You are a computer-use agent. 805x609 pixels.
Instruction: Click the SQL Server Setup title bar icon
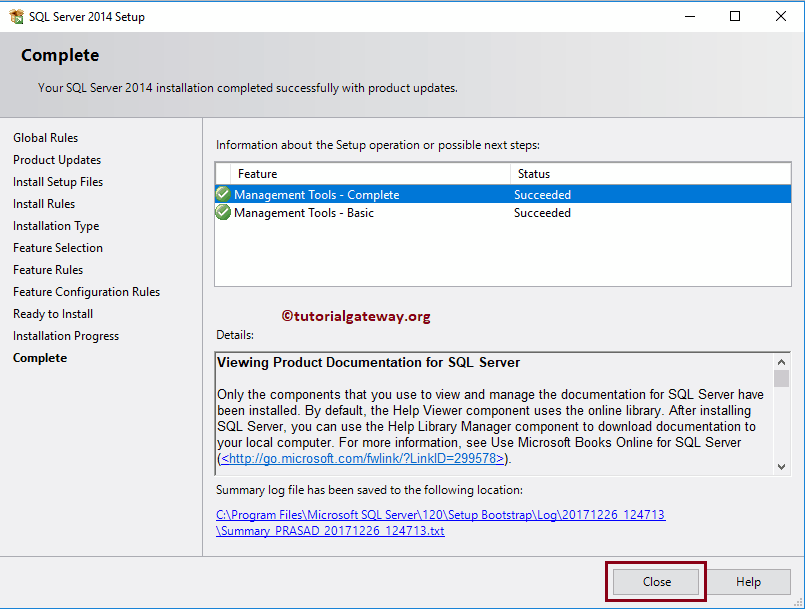tap(16, 16)
